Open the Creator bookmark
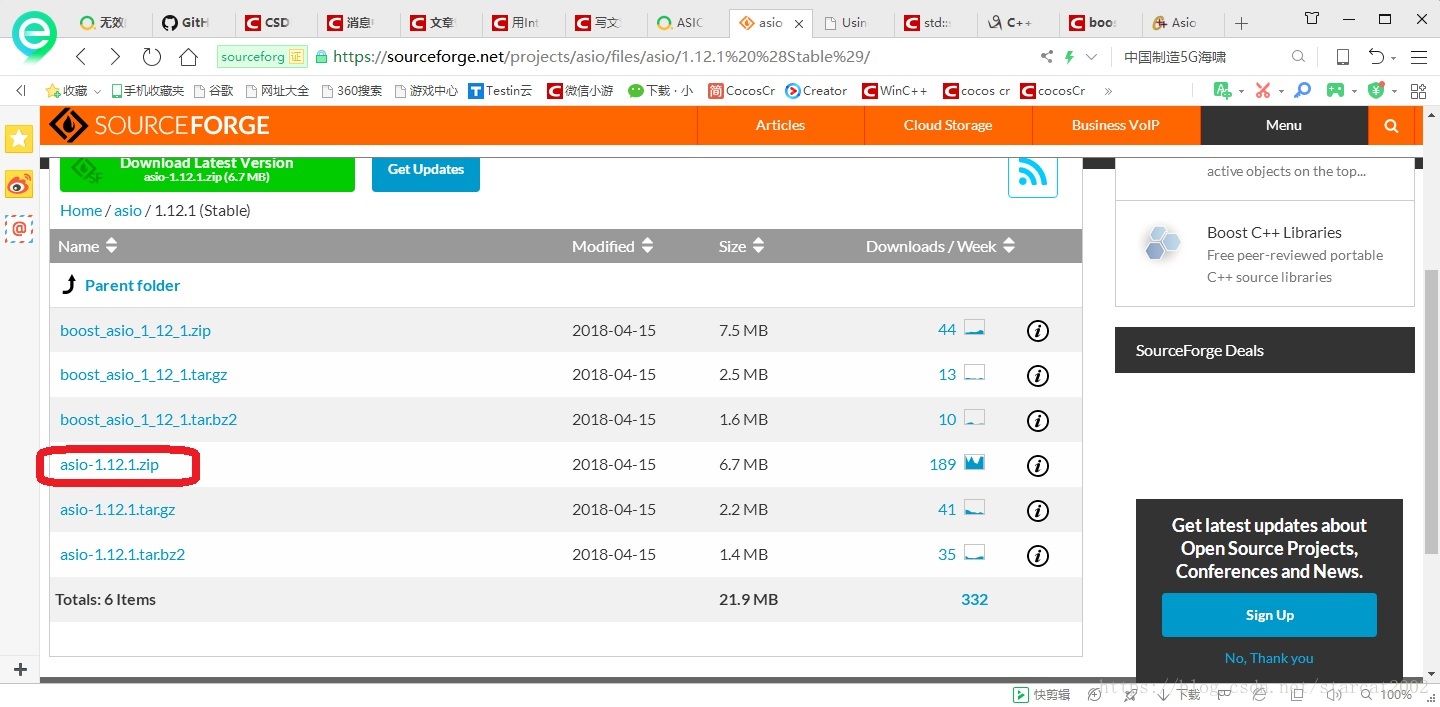1440x707 pixels. click(x=816, y=90)
